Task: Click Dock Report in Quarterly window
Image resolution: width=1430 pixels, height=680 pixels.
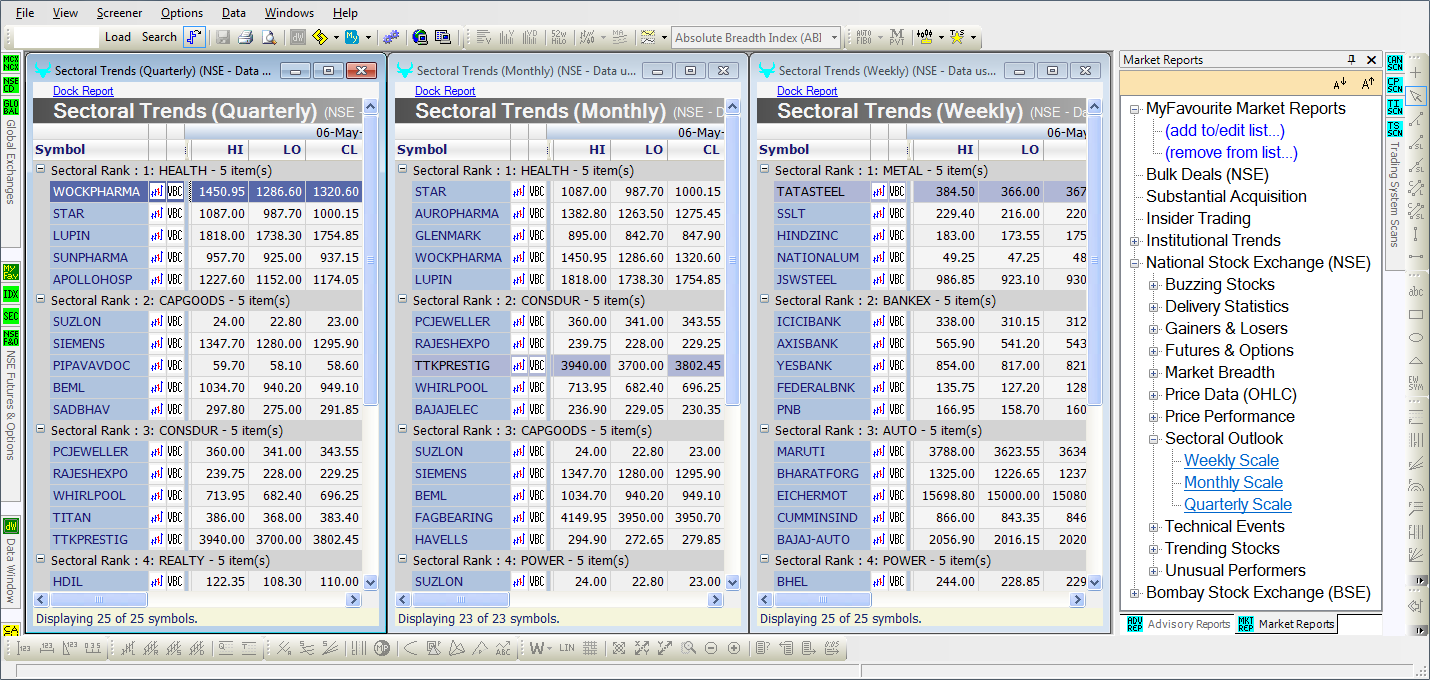Action: pyautogui.click(x=83, y=91)
